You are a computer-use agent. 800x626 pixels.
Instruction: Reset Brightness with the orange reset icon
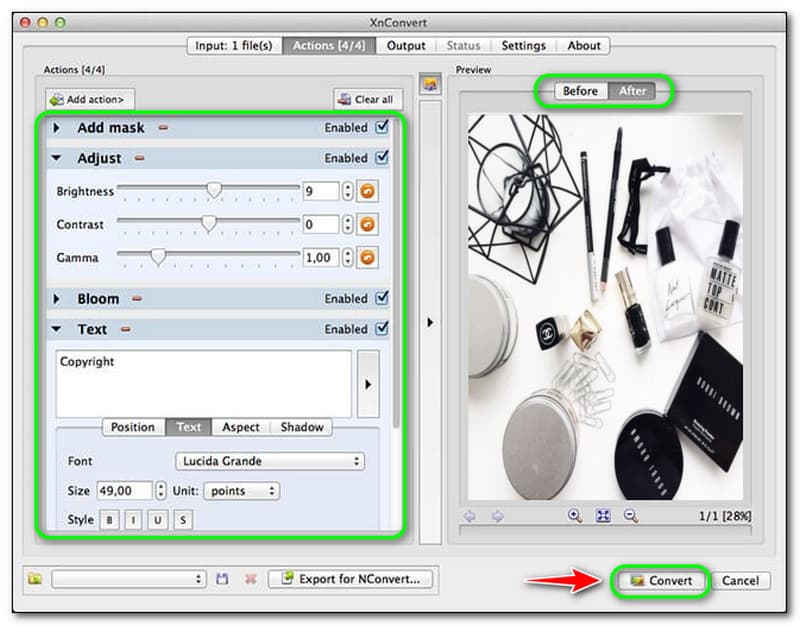point(367,191)
